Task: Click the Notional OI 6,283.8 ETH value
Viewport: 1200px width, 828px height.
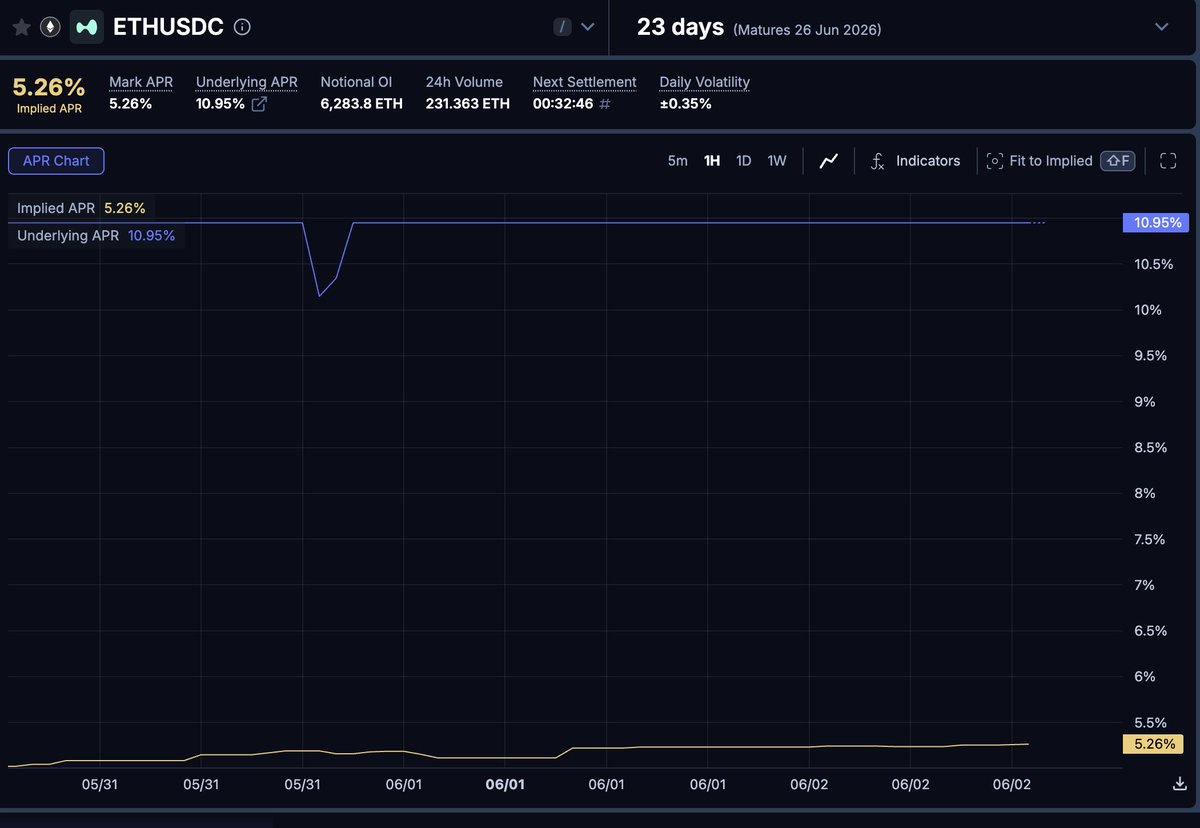Action: [x=362, y=104]
